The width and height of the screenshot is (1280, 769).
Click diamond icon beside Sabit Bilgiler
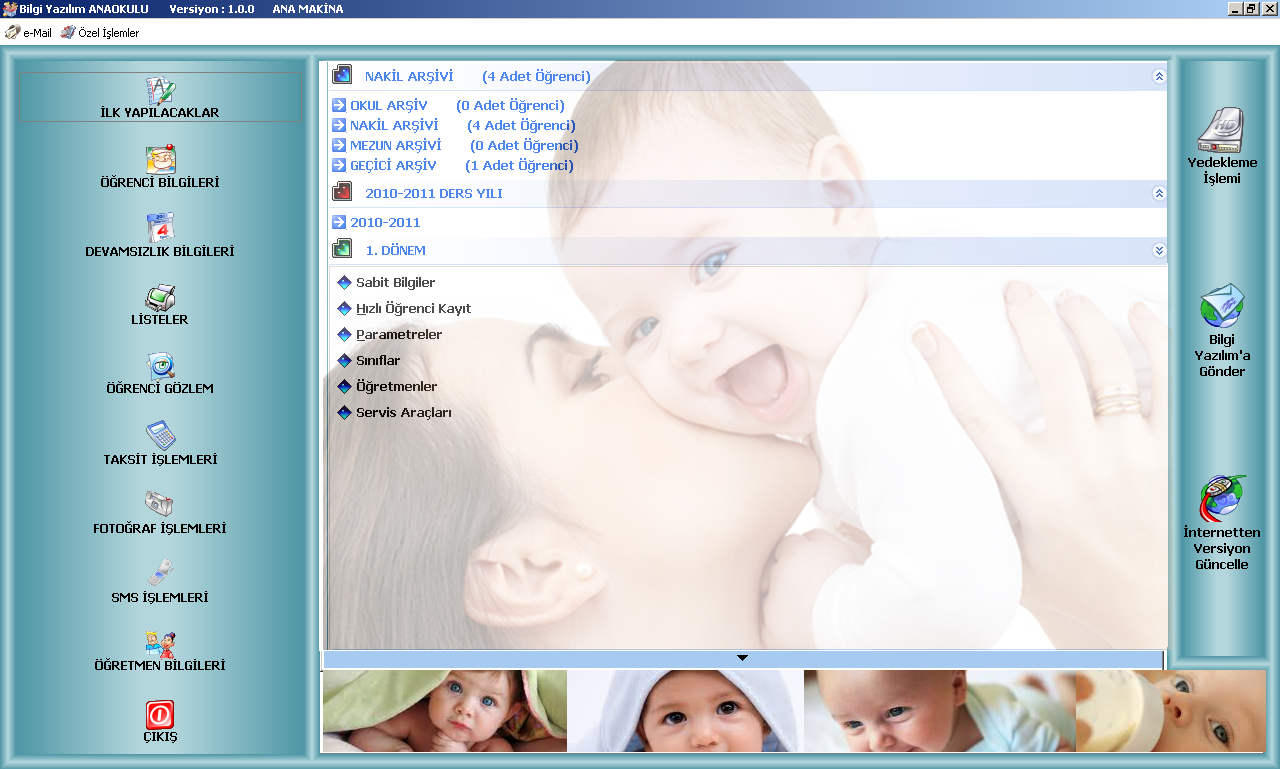click(x=345, y=283)
